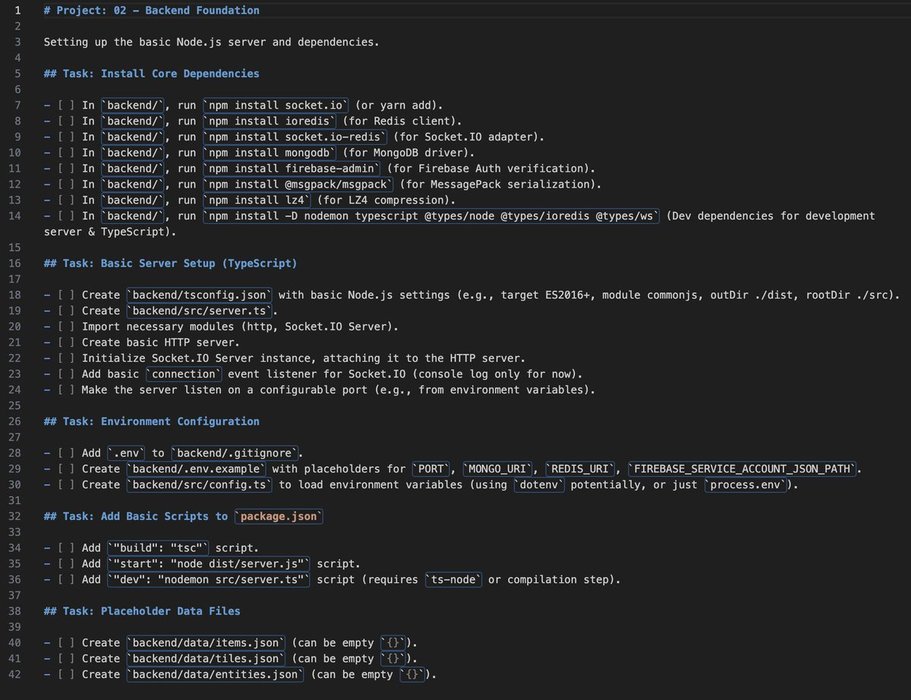Toggle the checkbox for npm install ioredis
This screenshot has height=700, width=911.
click(64, 121)
